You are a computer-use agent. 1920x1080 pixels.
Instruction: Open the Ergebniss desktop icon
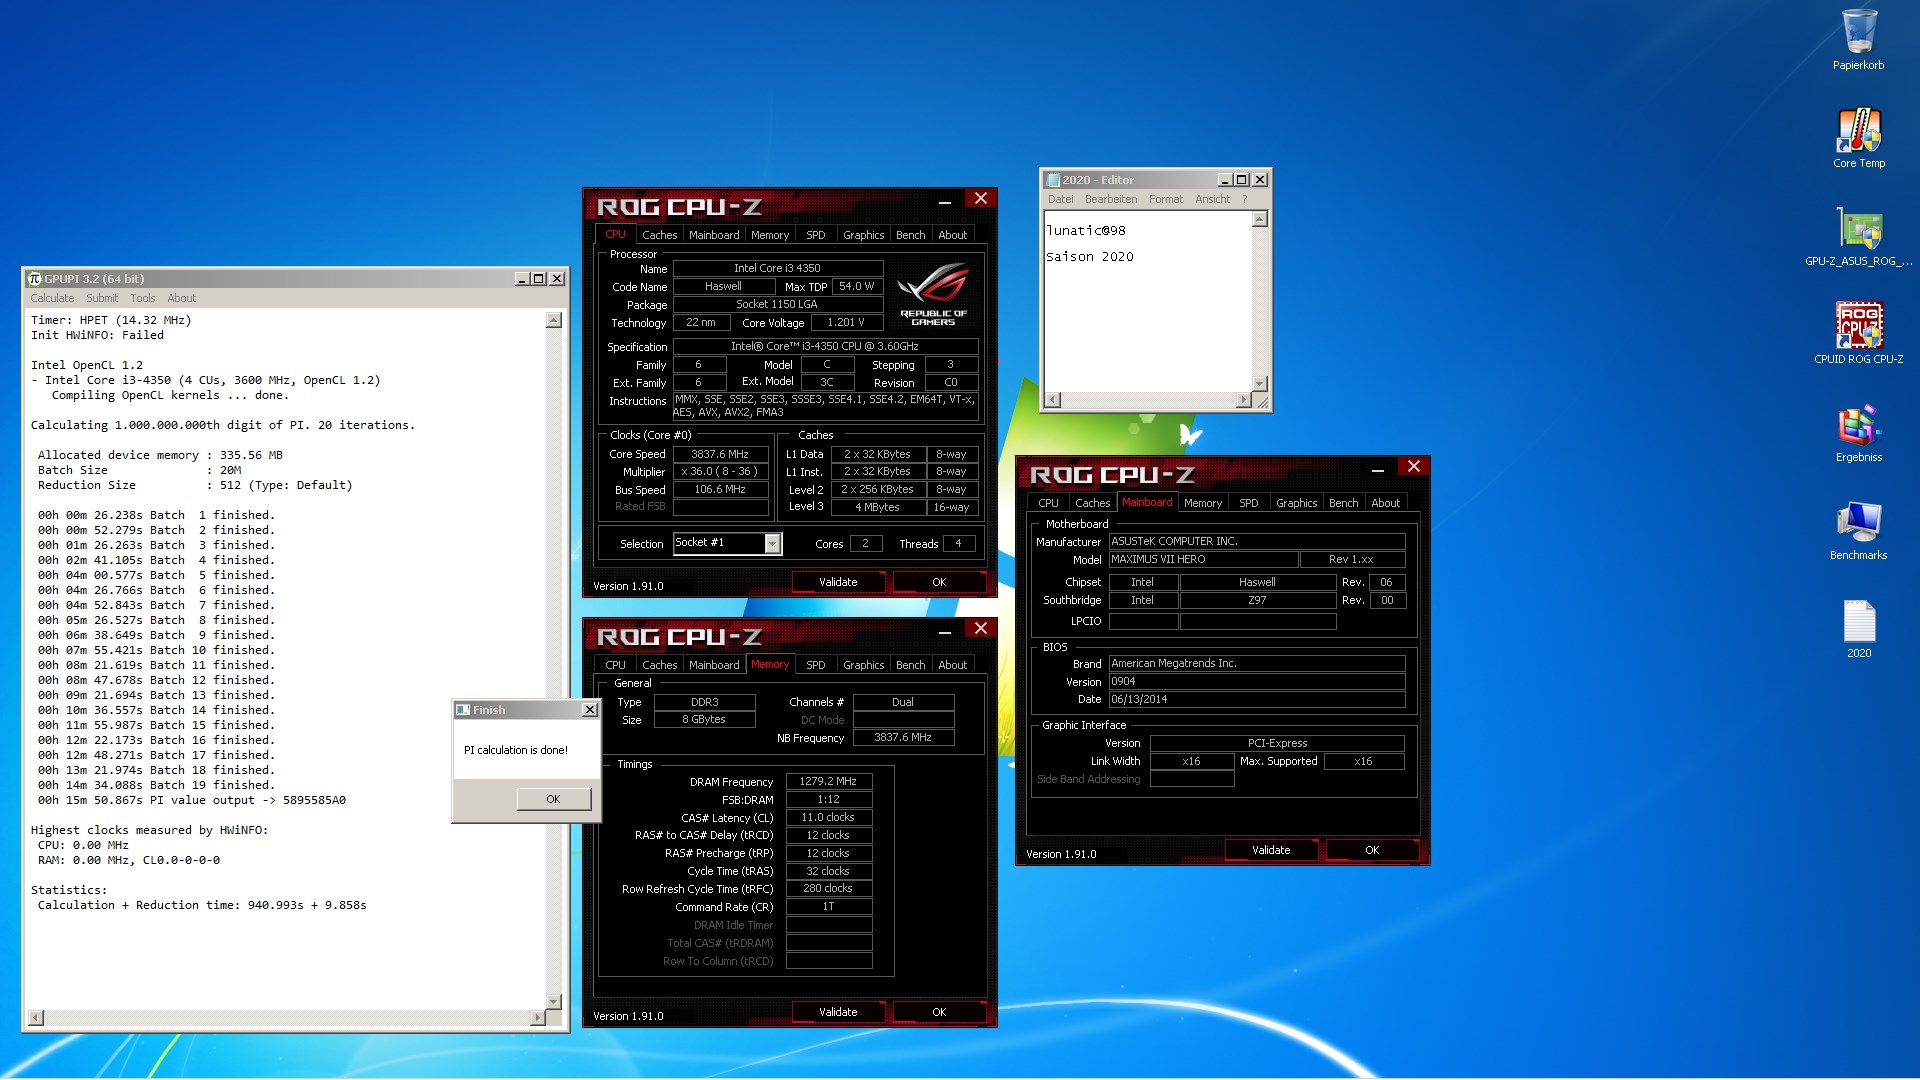tap(1858, 432)
